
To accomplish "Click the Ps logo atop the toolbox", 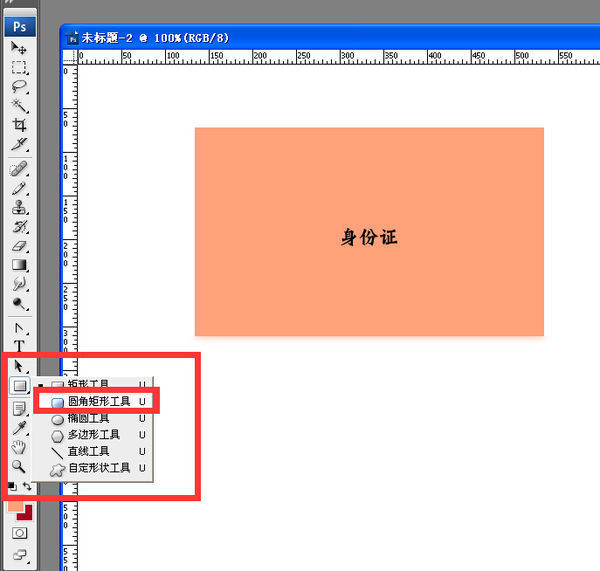I will tap(20, 27).
